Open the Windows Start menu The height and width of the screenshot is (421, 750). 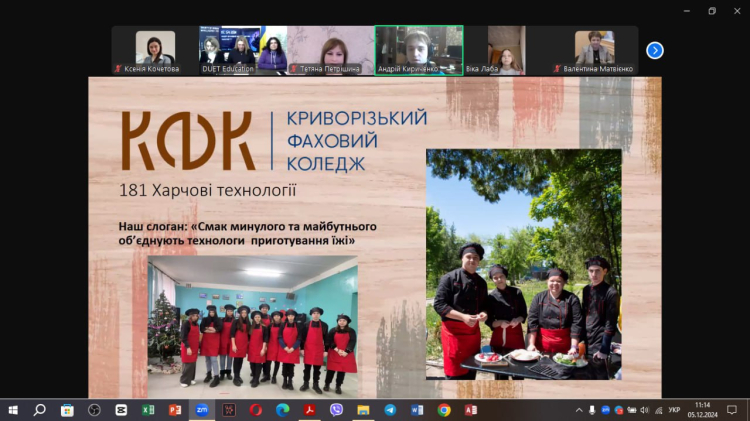[x=13, y=410]
